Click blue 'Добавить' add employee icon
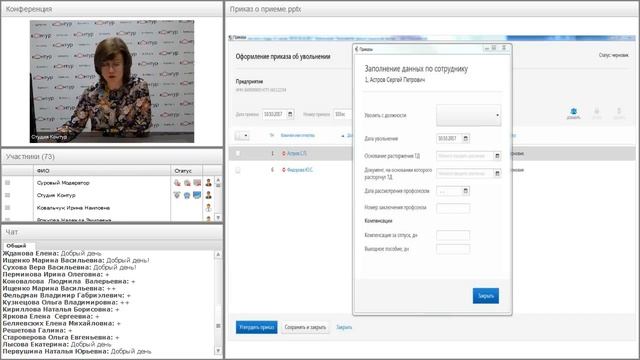The width and height of the screenshot is (640, 360). (573, 113)
